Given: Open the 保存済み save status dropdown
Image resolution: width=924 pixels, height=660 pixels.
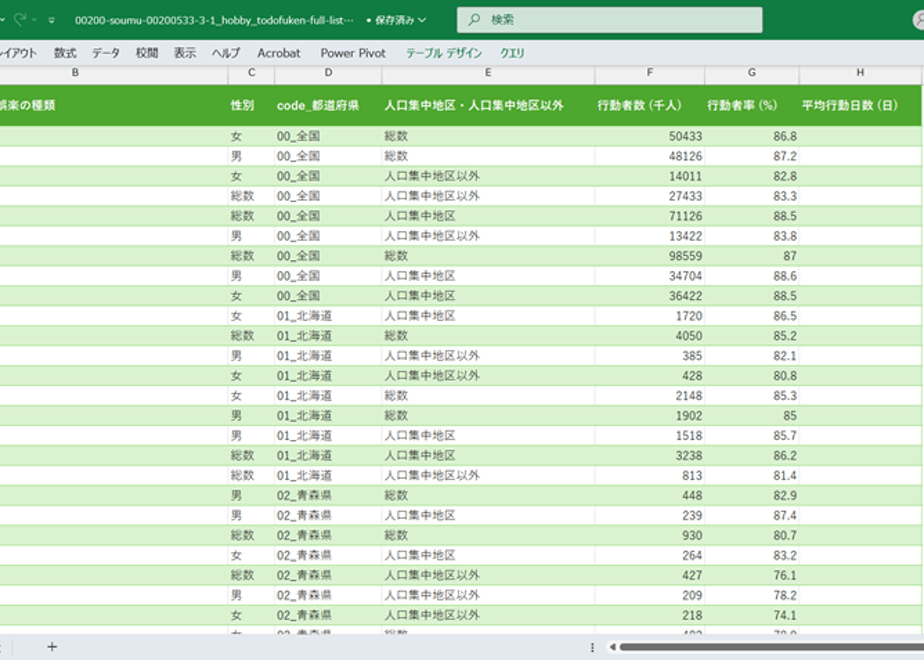Looking at the screenshot, I should 396,20.
